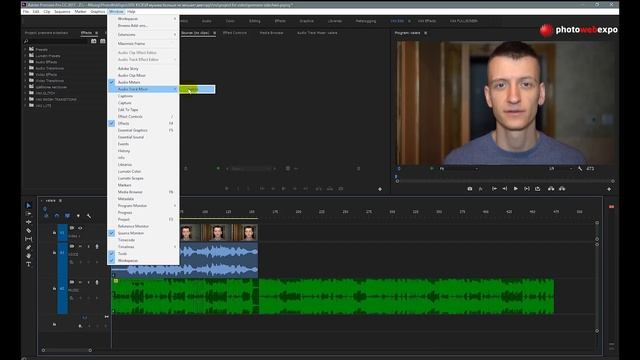Select the Track Select Forward tool
This screenshot has width=640, height=360.
(x=29, y=214)
